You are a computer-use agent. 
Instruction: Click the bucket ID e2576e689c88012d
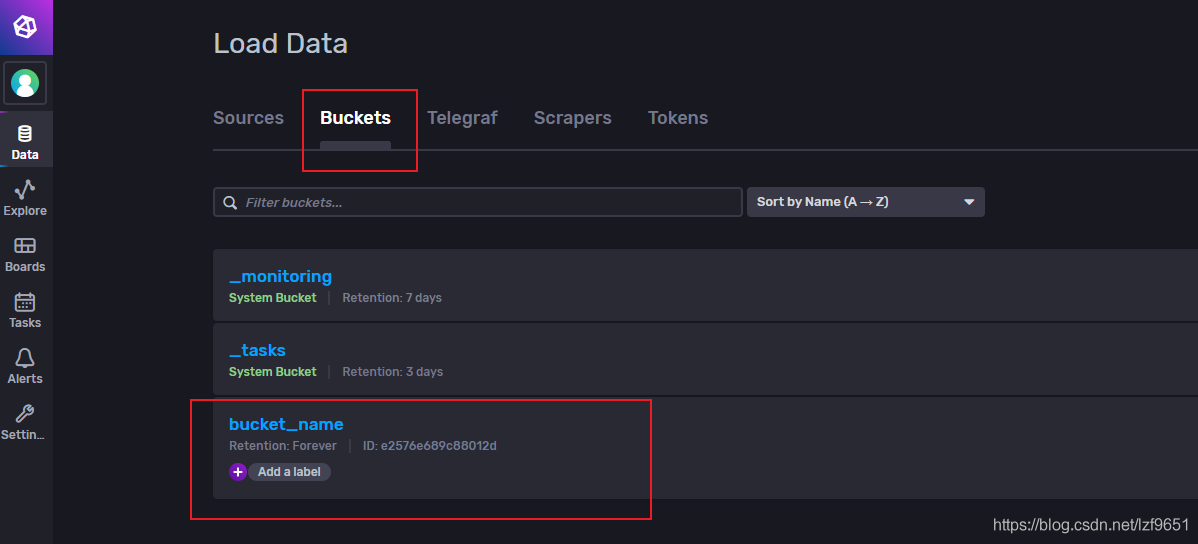click(x=429, y=445)
